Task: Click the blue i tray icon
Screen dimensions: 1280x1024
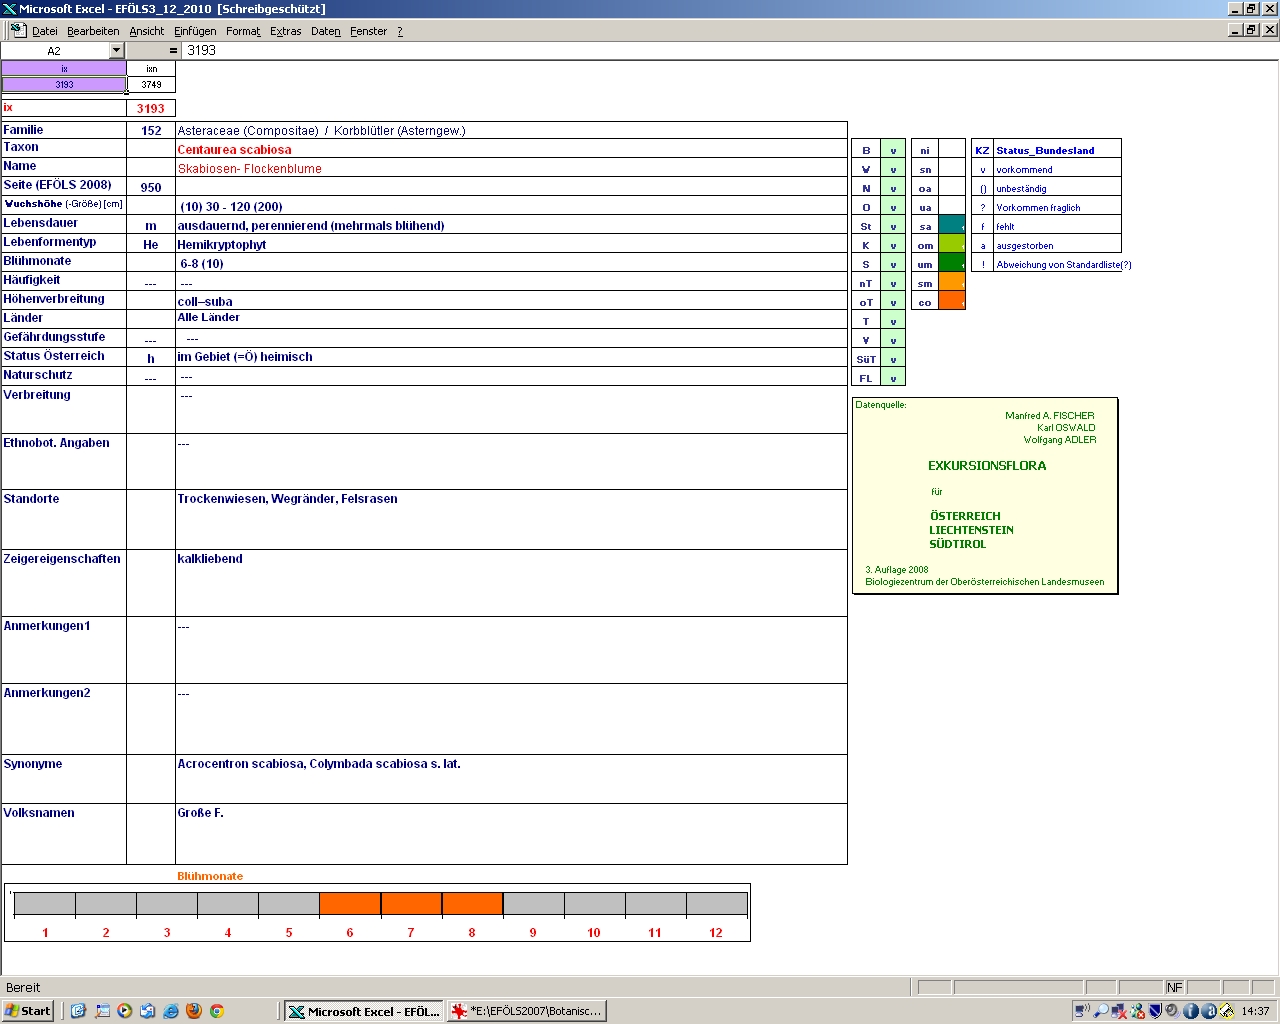Action: [x=1191, y=1011]
